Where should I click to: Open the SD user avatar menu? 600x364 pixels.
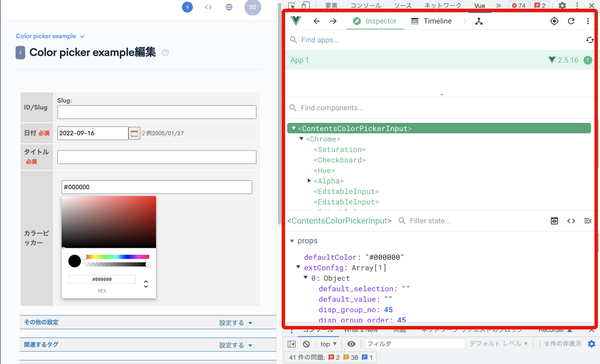[253, 7]
